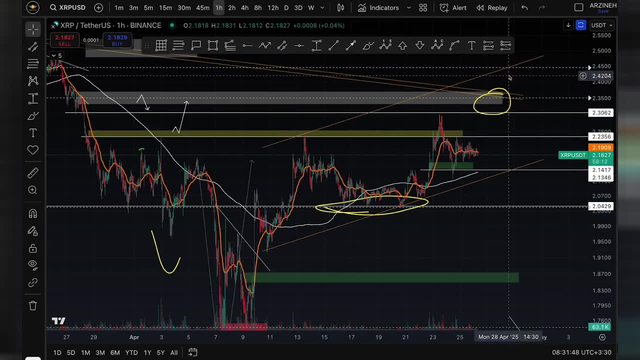Click the blue BUY 2.1828 button
Screen dimensions: 640x360
point(117,40)
